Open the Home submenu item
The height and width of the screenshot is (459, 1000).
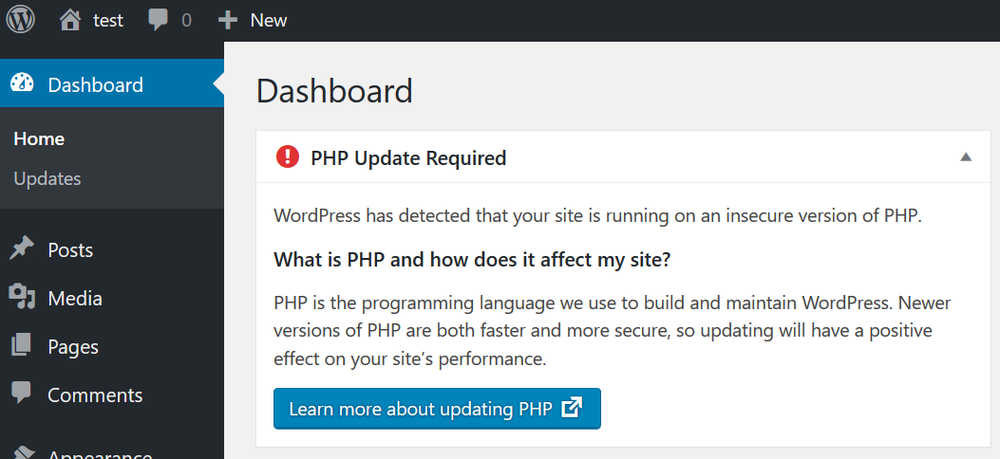[39, 139]
